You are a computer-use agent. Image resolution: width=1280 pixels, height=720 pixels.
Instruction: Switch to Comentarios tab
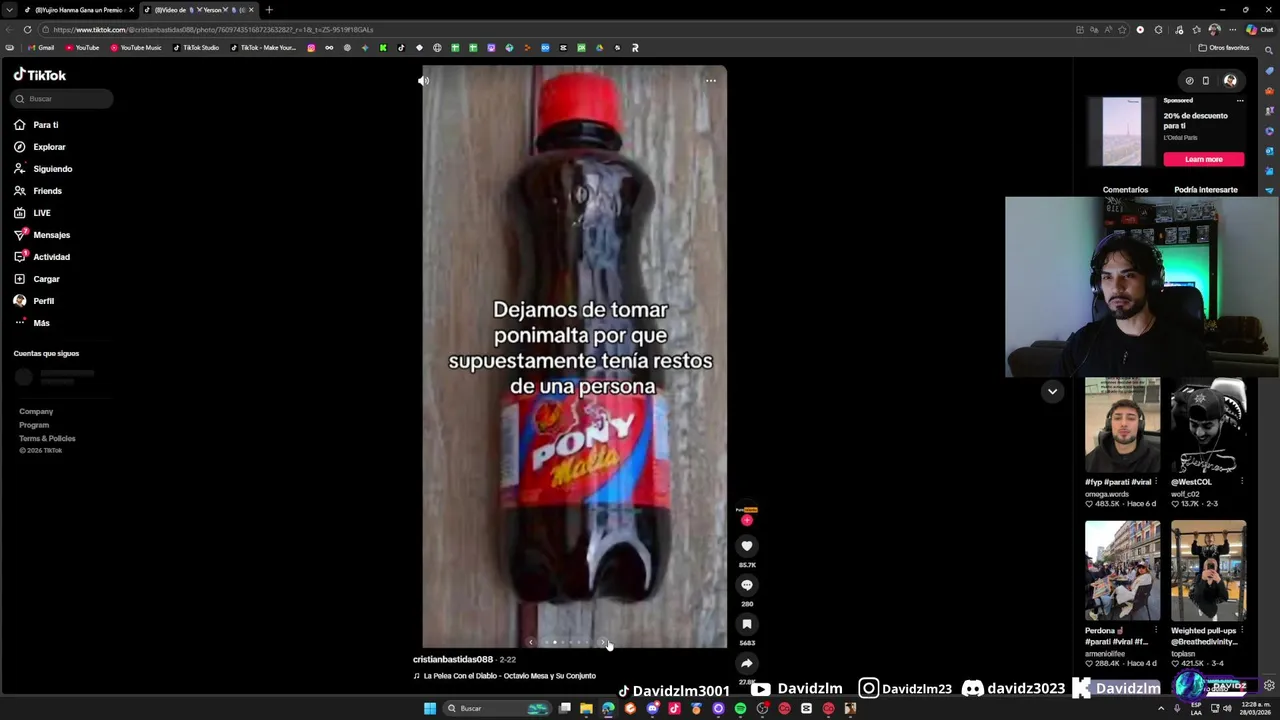(x=1125, y=190)
